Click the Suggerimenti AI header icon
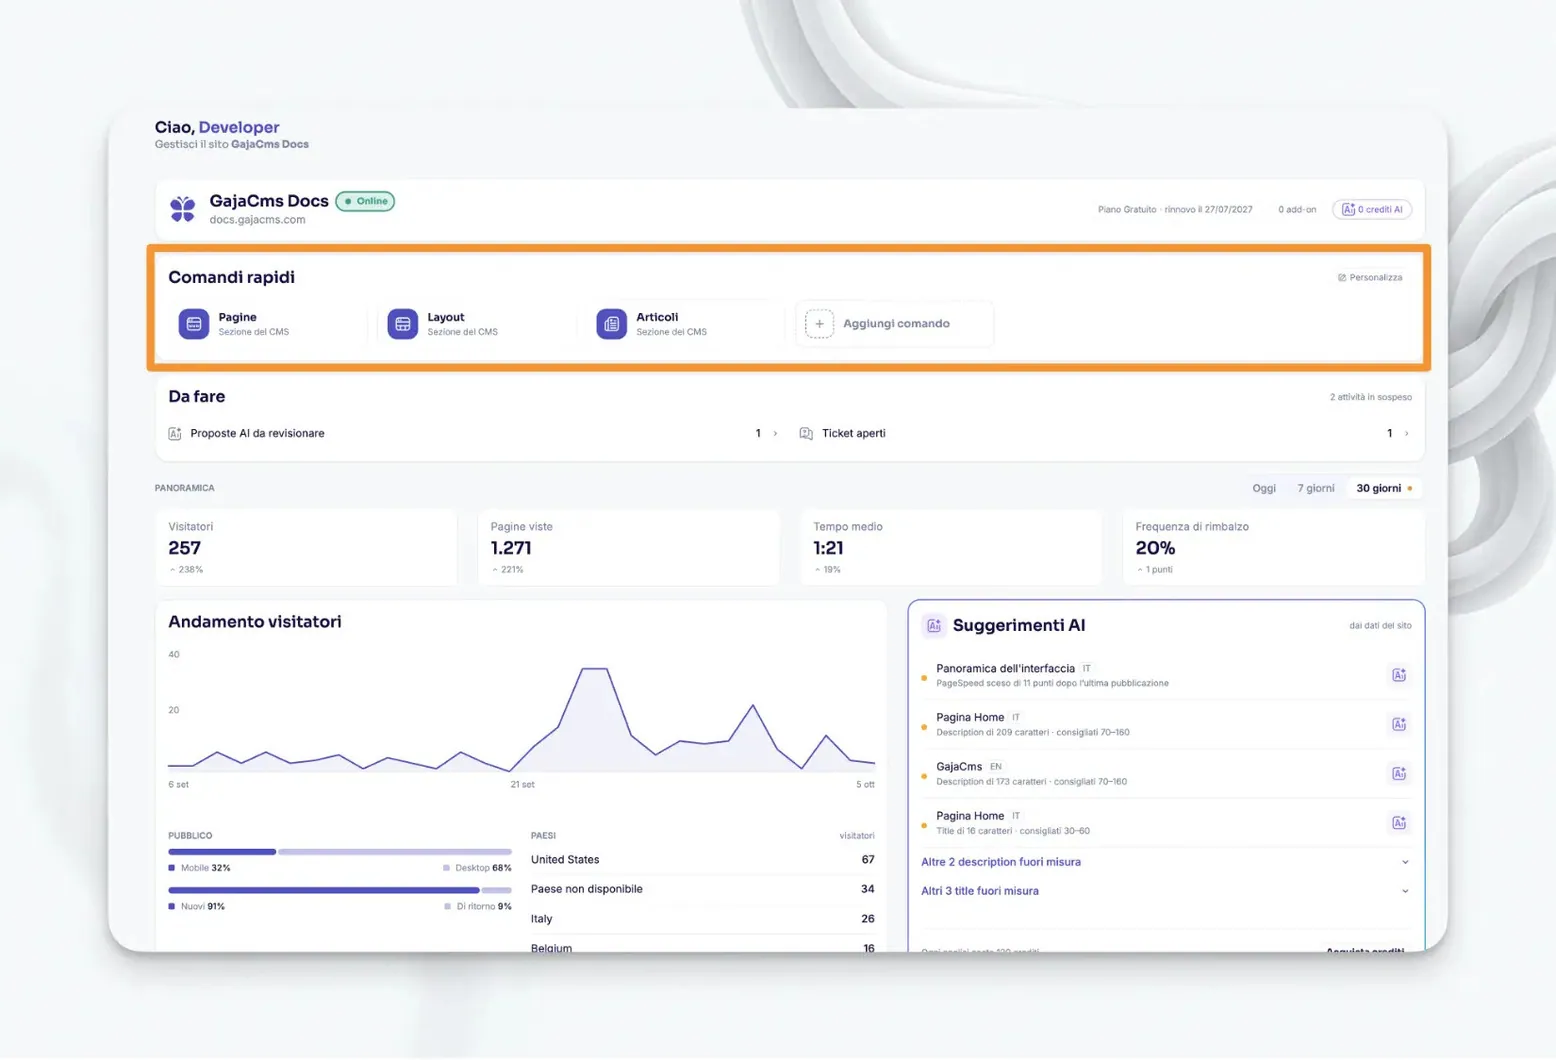The width and height of the screenshot is (1556, 1060). (934, 625)
